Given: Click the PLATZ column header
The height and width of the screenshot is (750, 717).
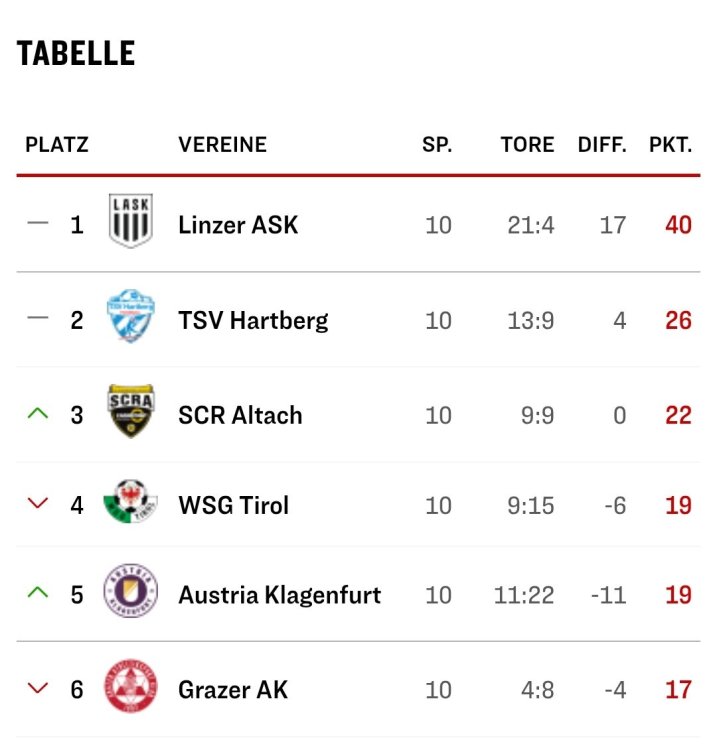Looking at the screenshot, I should click(x=57, y=145).
